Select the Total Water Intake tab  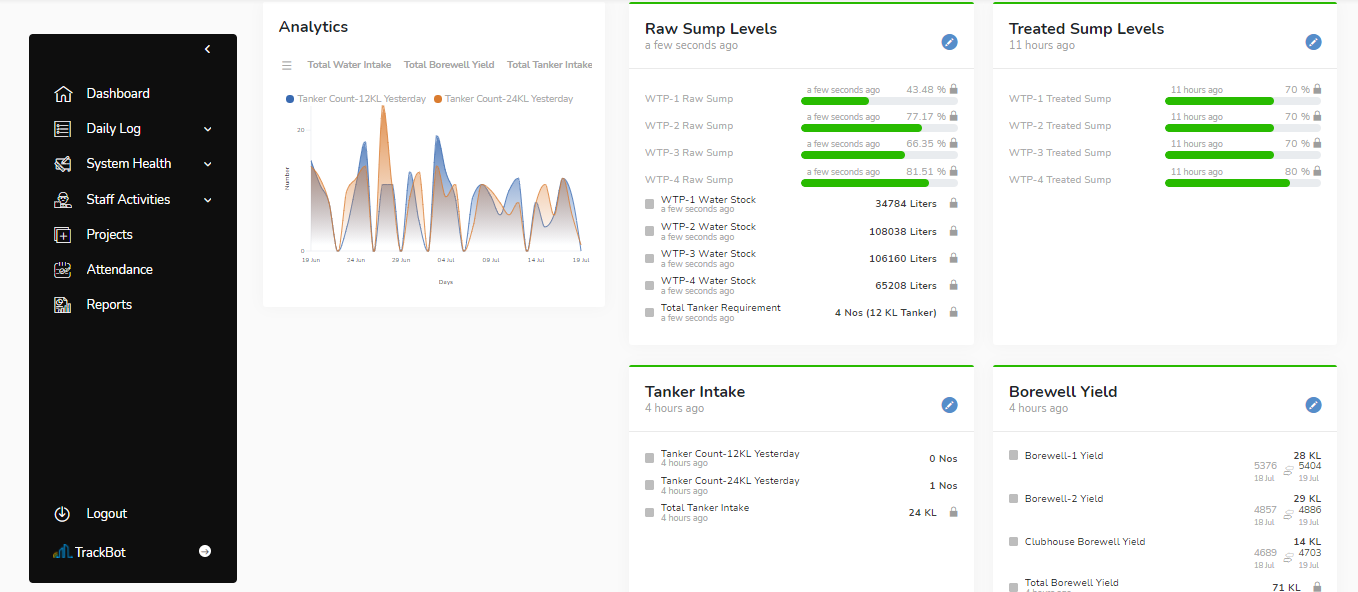click(349, 65)
